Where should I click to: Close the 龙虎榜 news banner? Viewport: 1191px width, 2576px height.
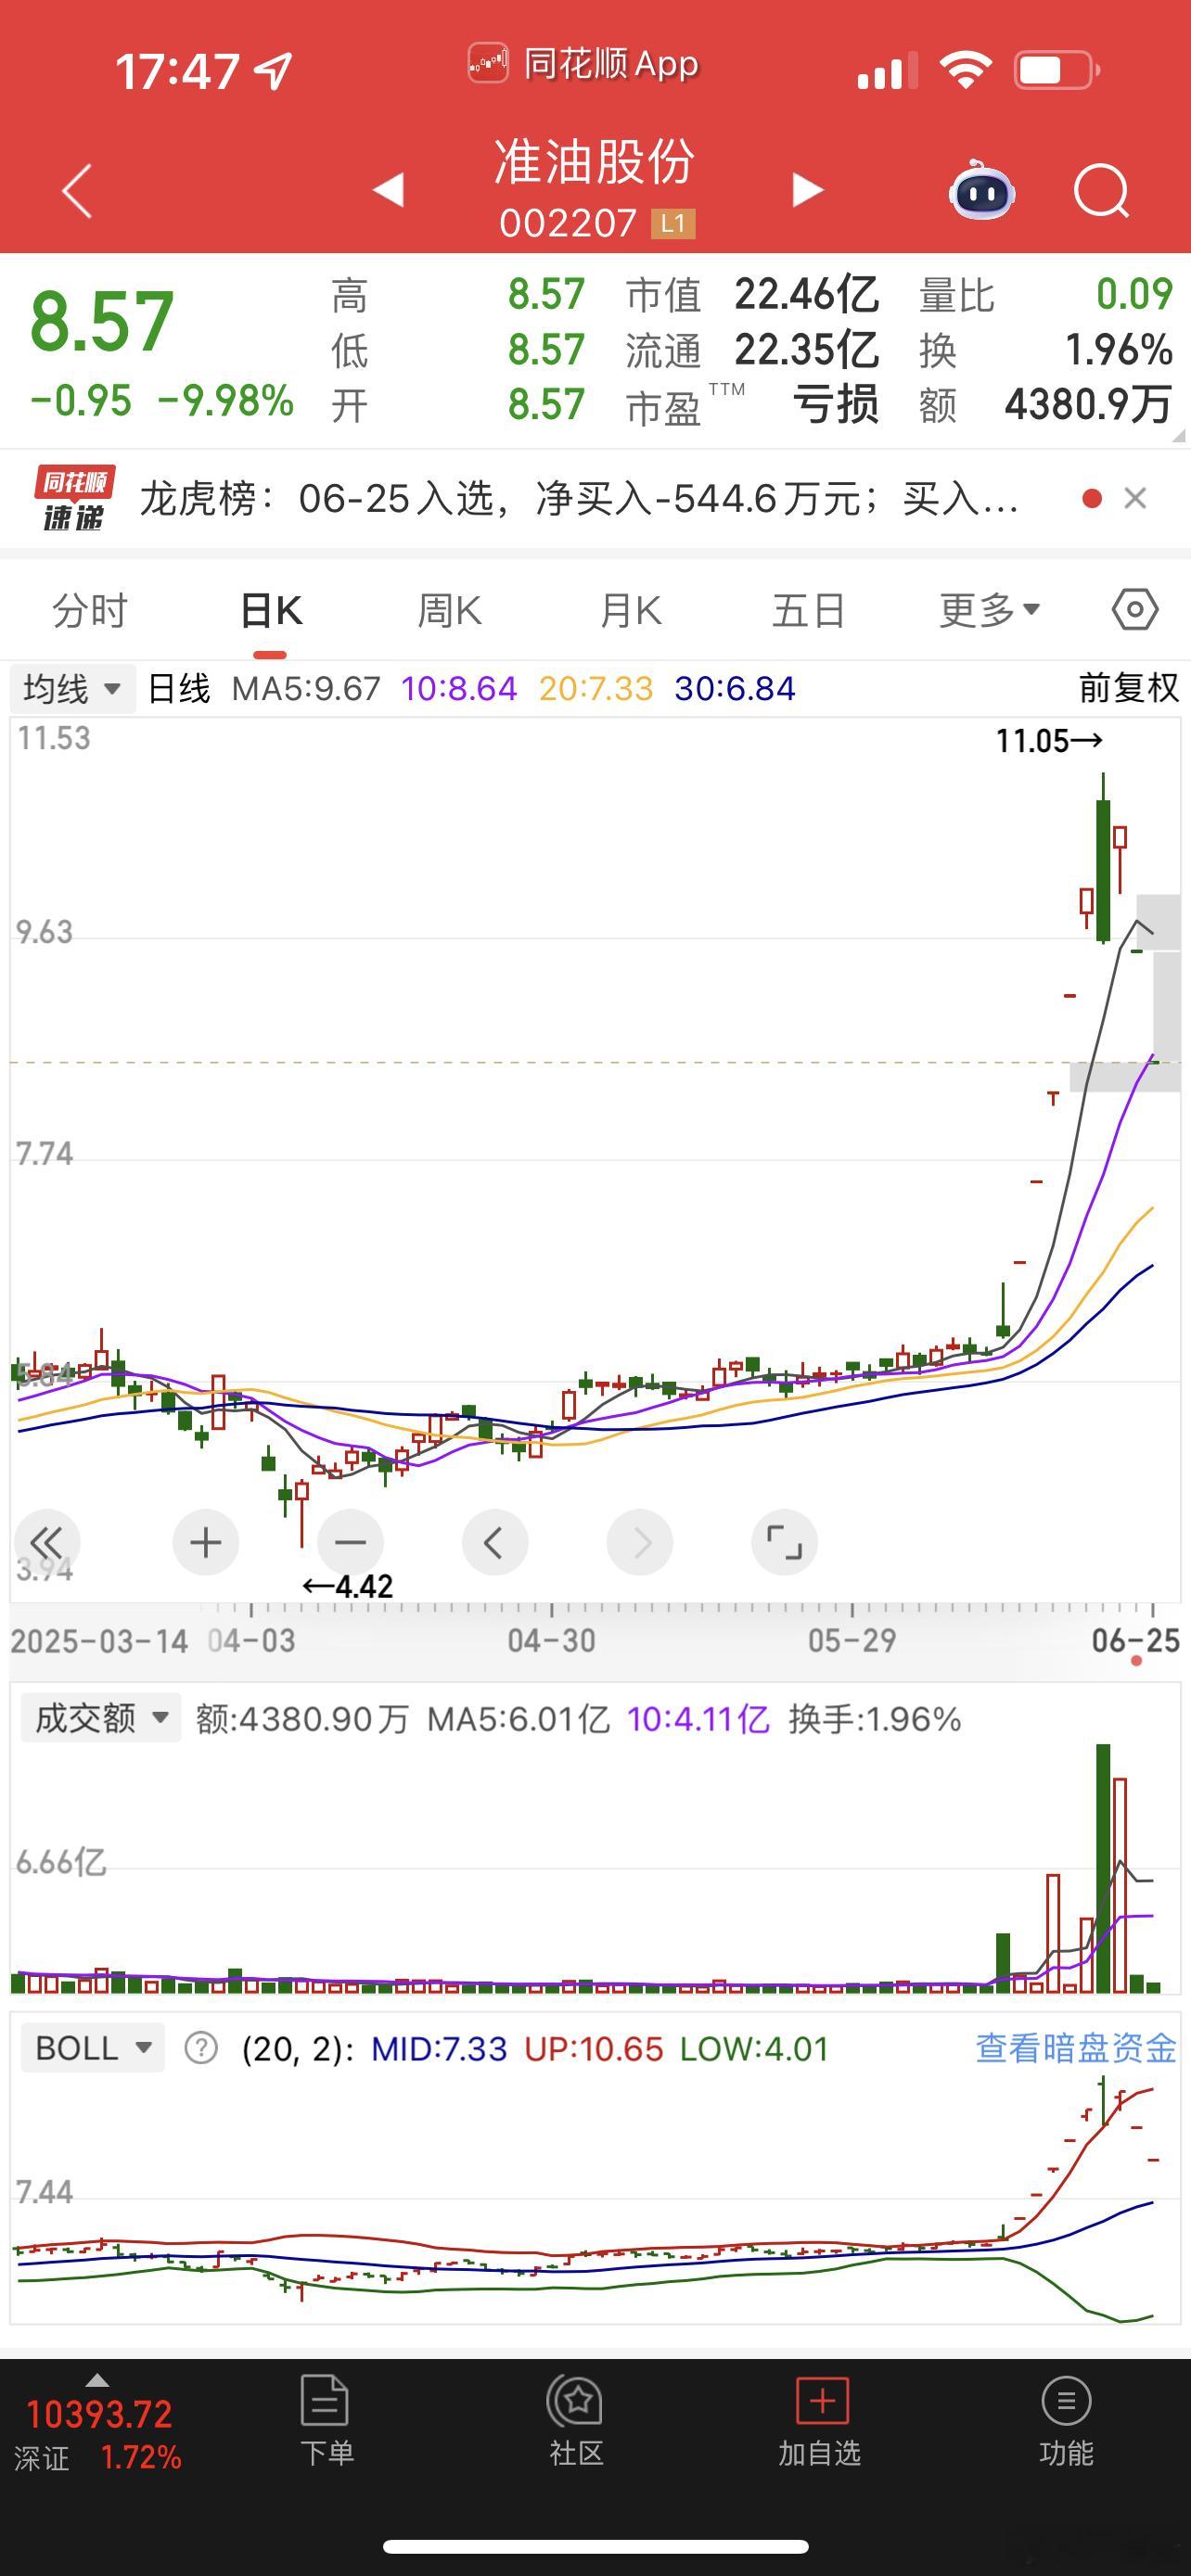pos(1135,498)
